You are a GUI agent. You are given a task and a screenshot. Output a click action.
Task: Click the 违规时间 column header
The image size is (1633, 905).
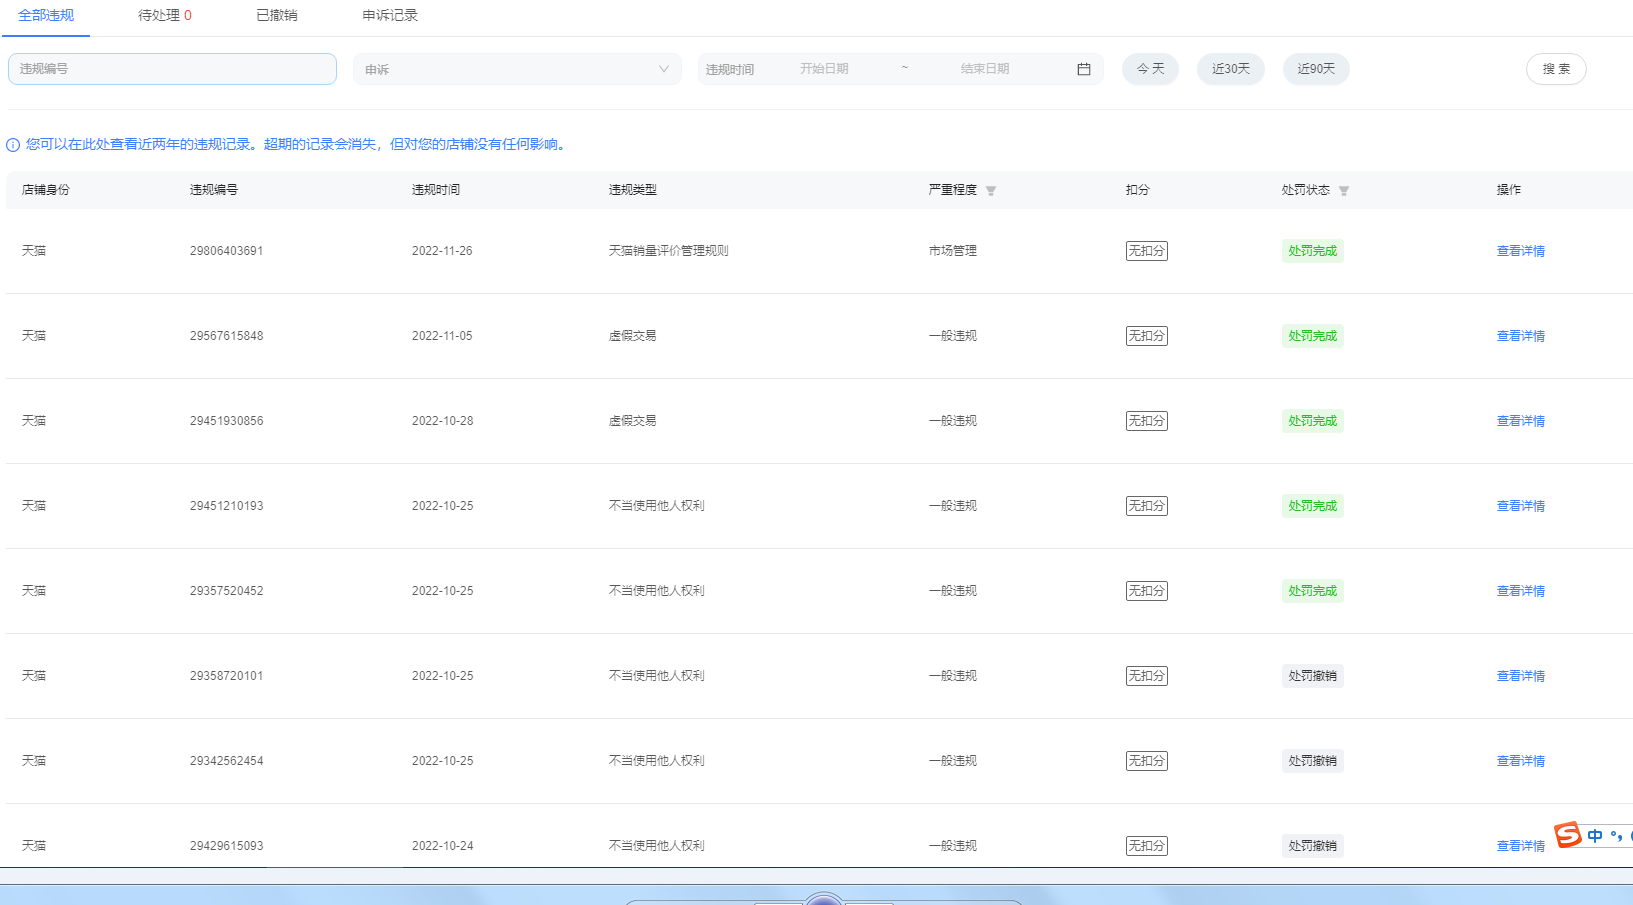[x=435, y=190]
